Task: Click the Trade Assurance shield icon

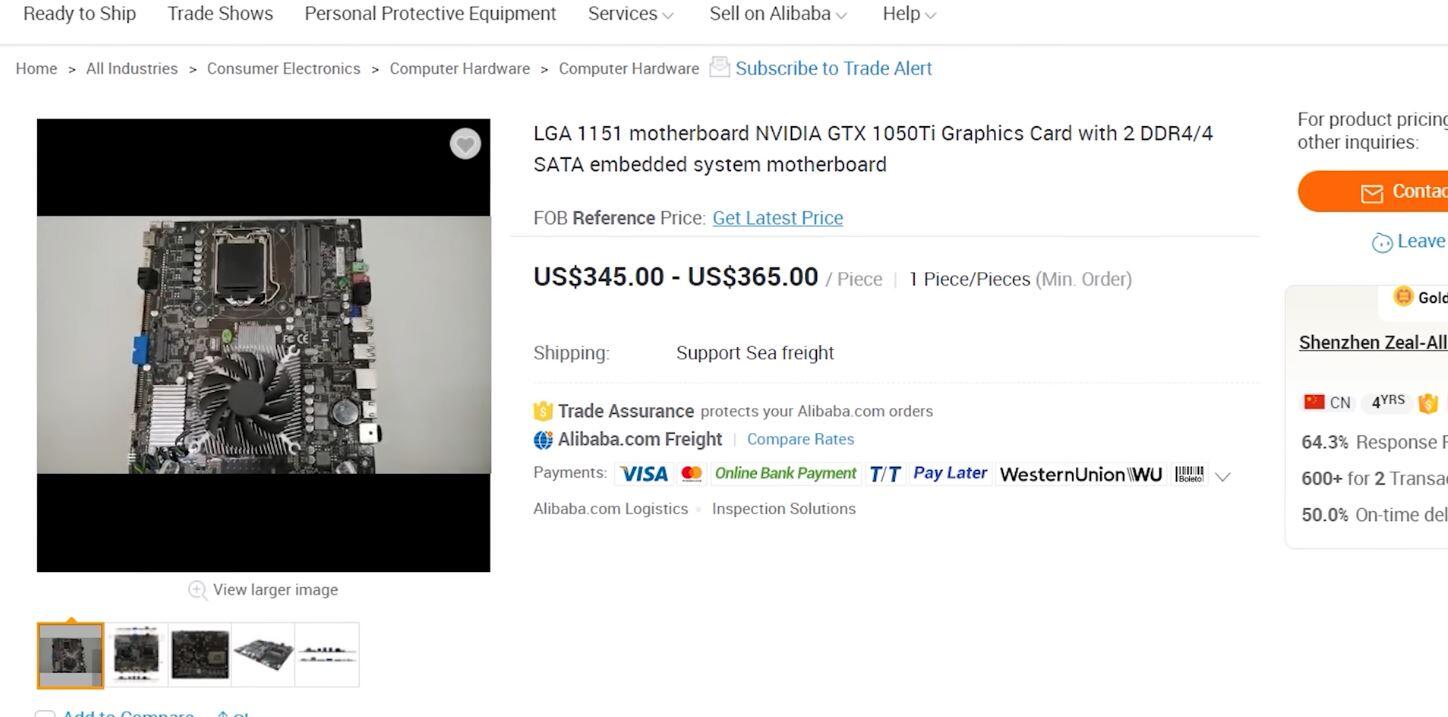Action: coord(543,411)
